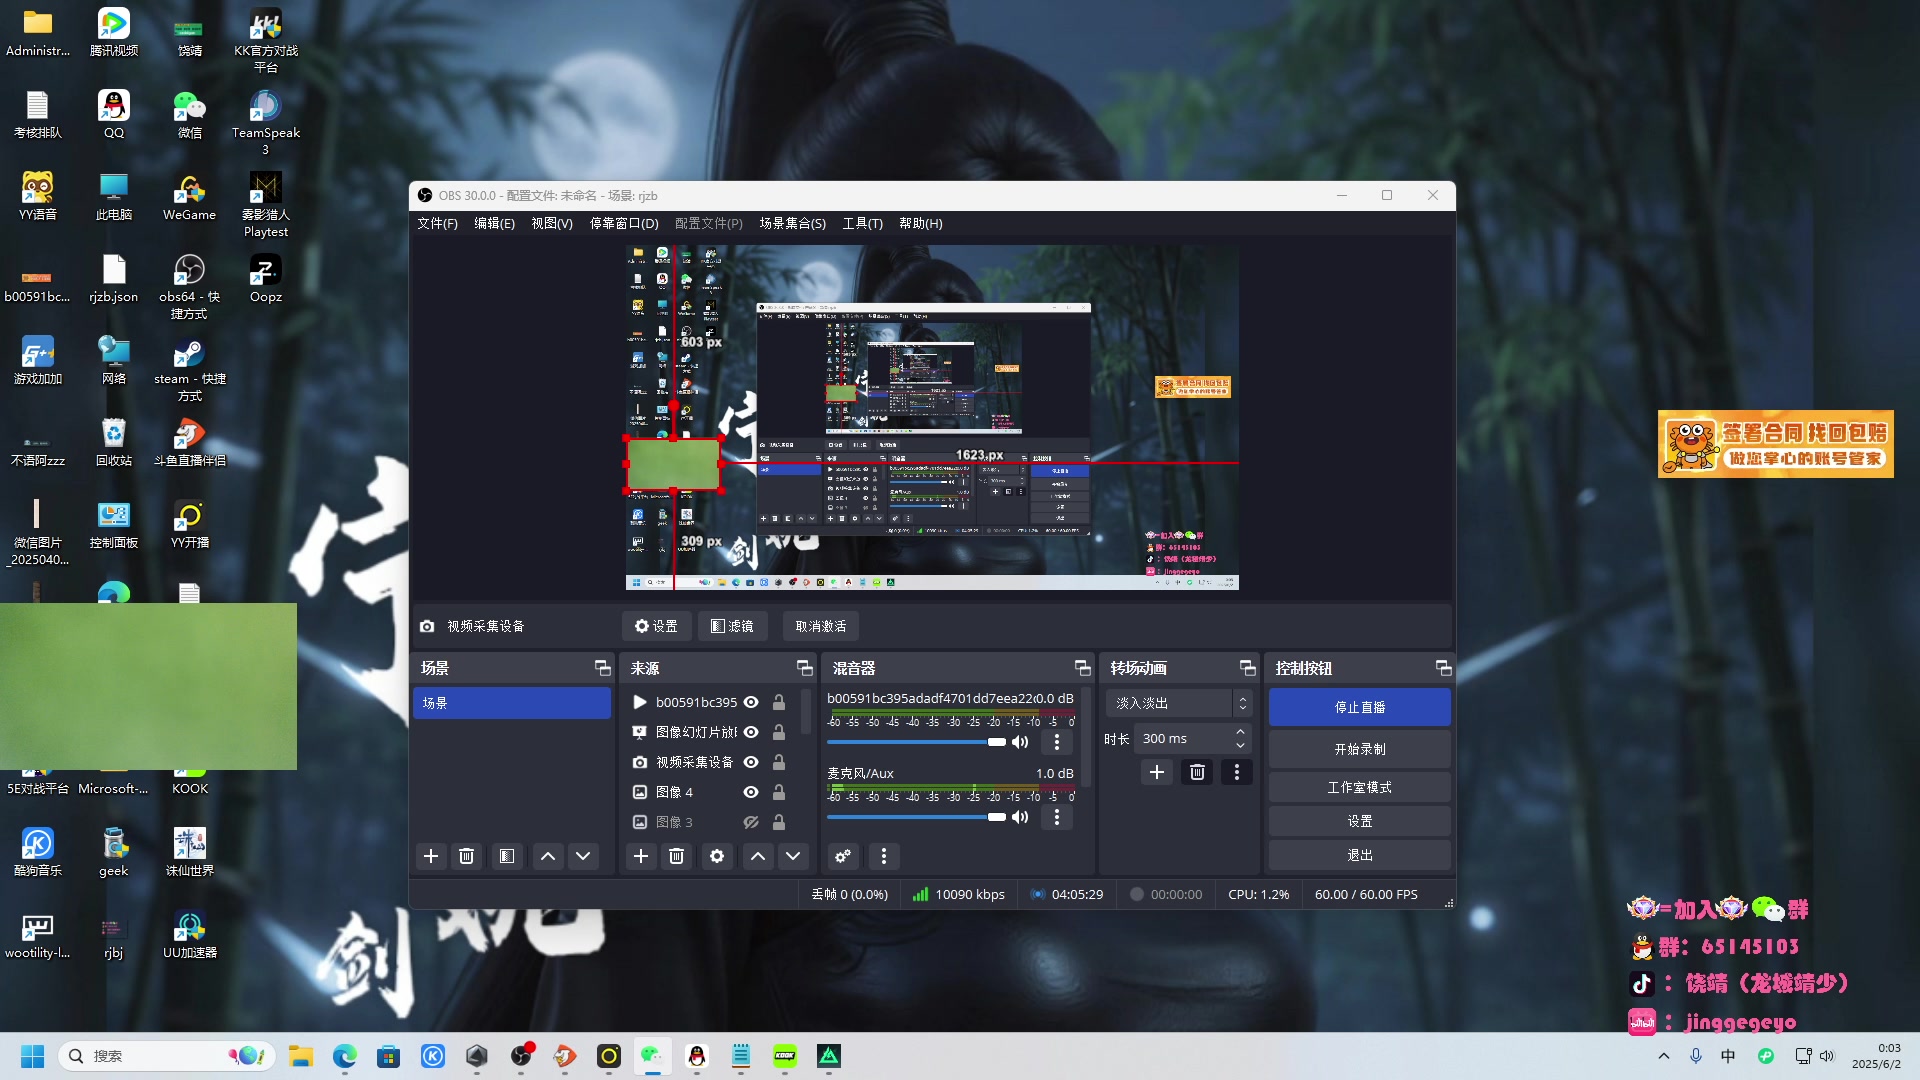1920x1080 pixels.
Task: Click the taskbar 搜索 search box
Action: (x=166, y=1056)
